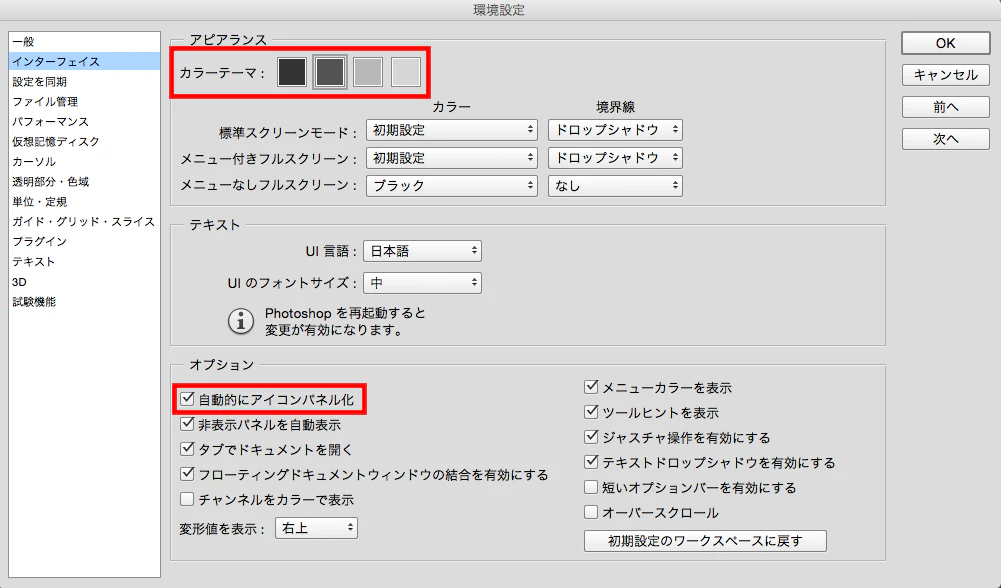Click the info icon beside the Photoshop restart notice
Image resolution: width=1001 pixels, height=588 pixels.
241,321
